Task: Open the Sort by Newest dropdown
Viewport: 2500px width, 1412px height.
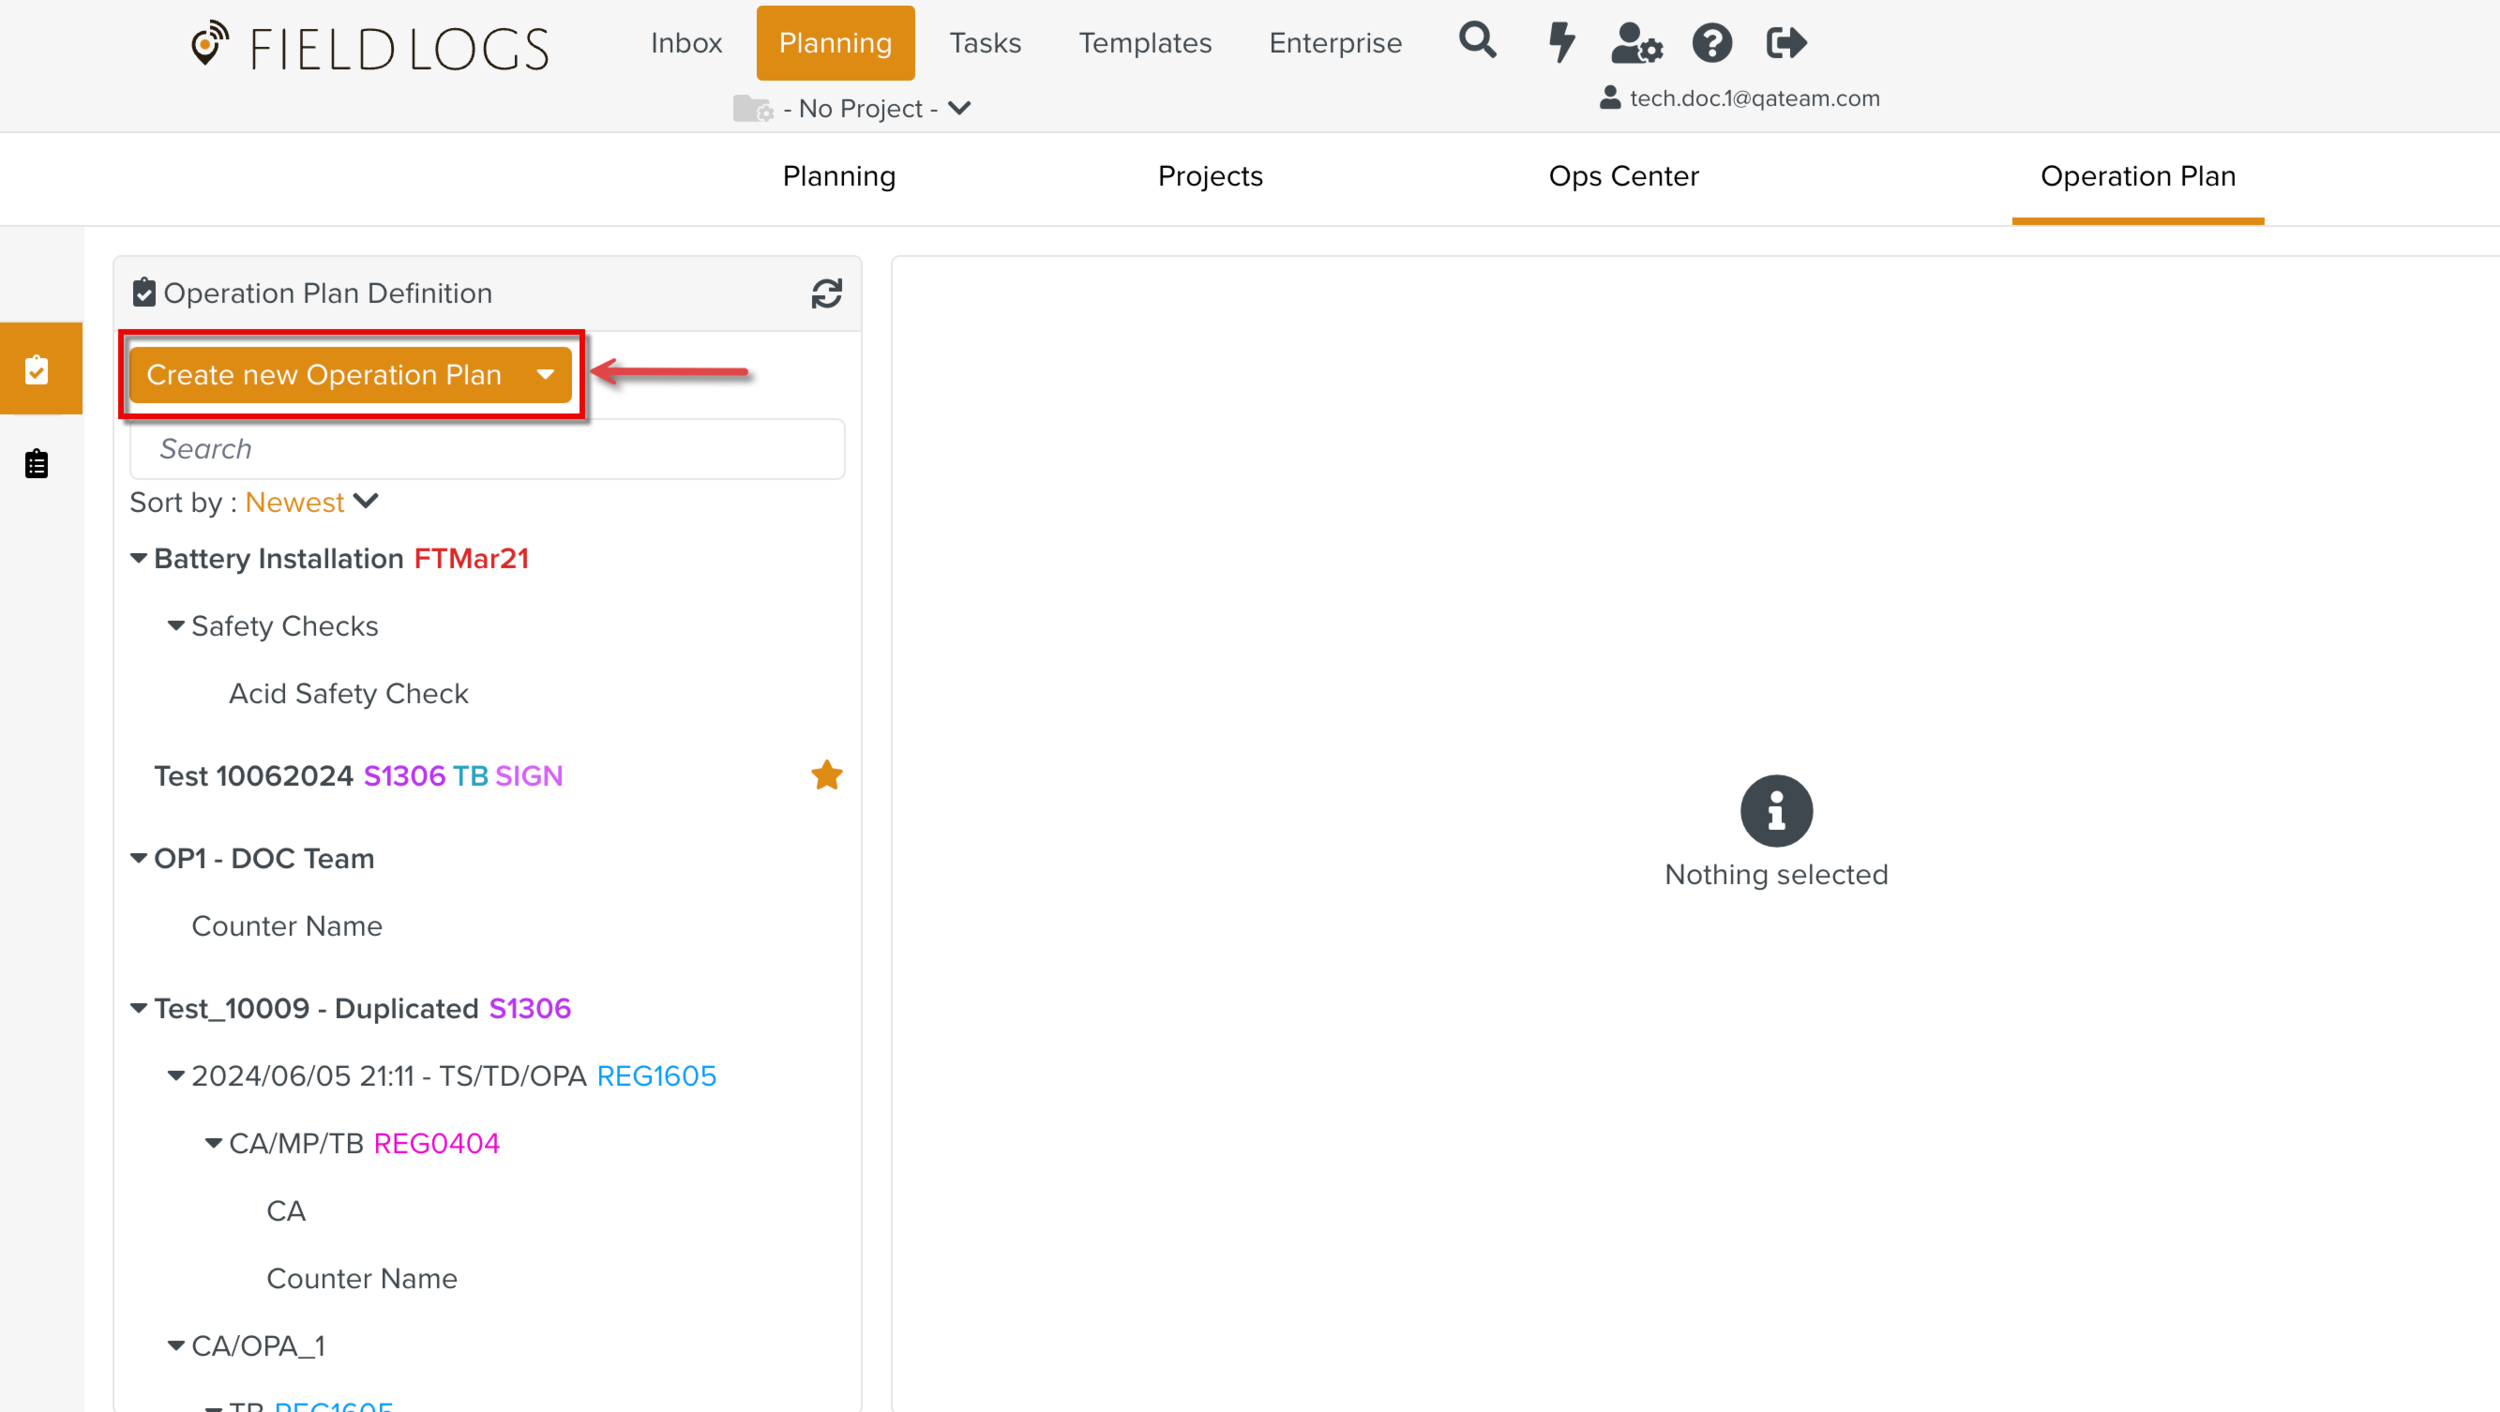Action: [x=312, y=502]
